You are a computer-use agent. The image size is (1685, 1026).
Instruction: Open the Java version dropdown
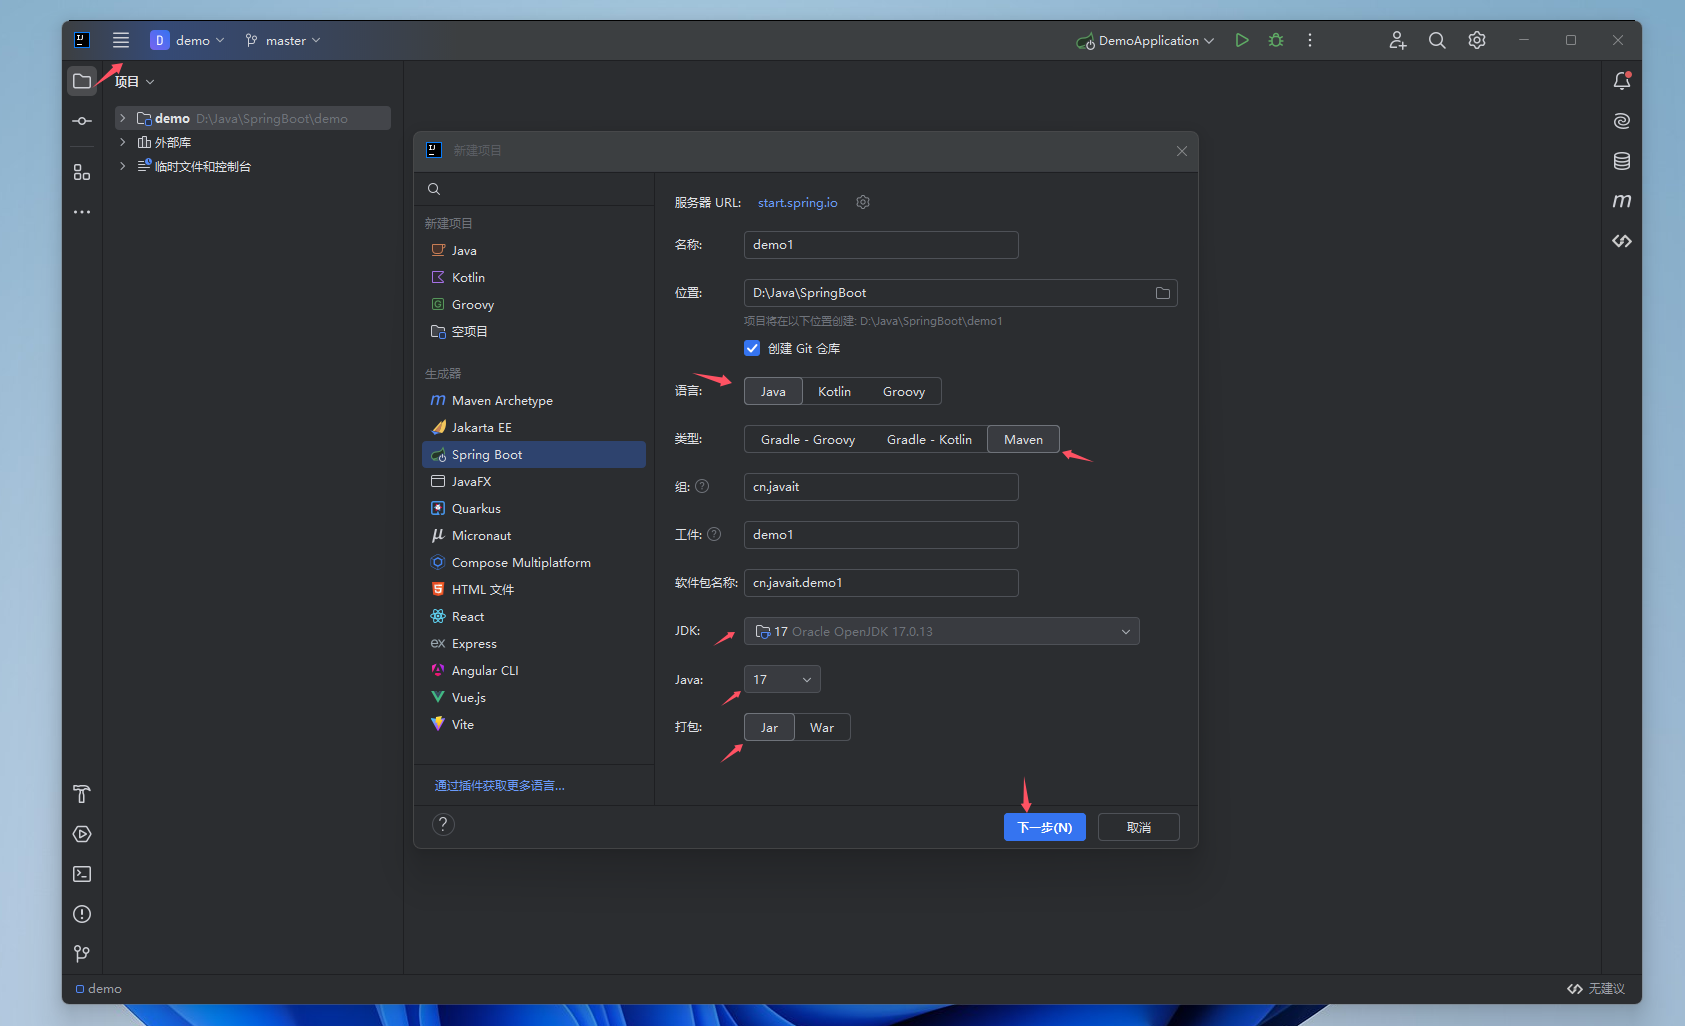tap(782, 679)
